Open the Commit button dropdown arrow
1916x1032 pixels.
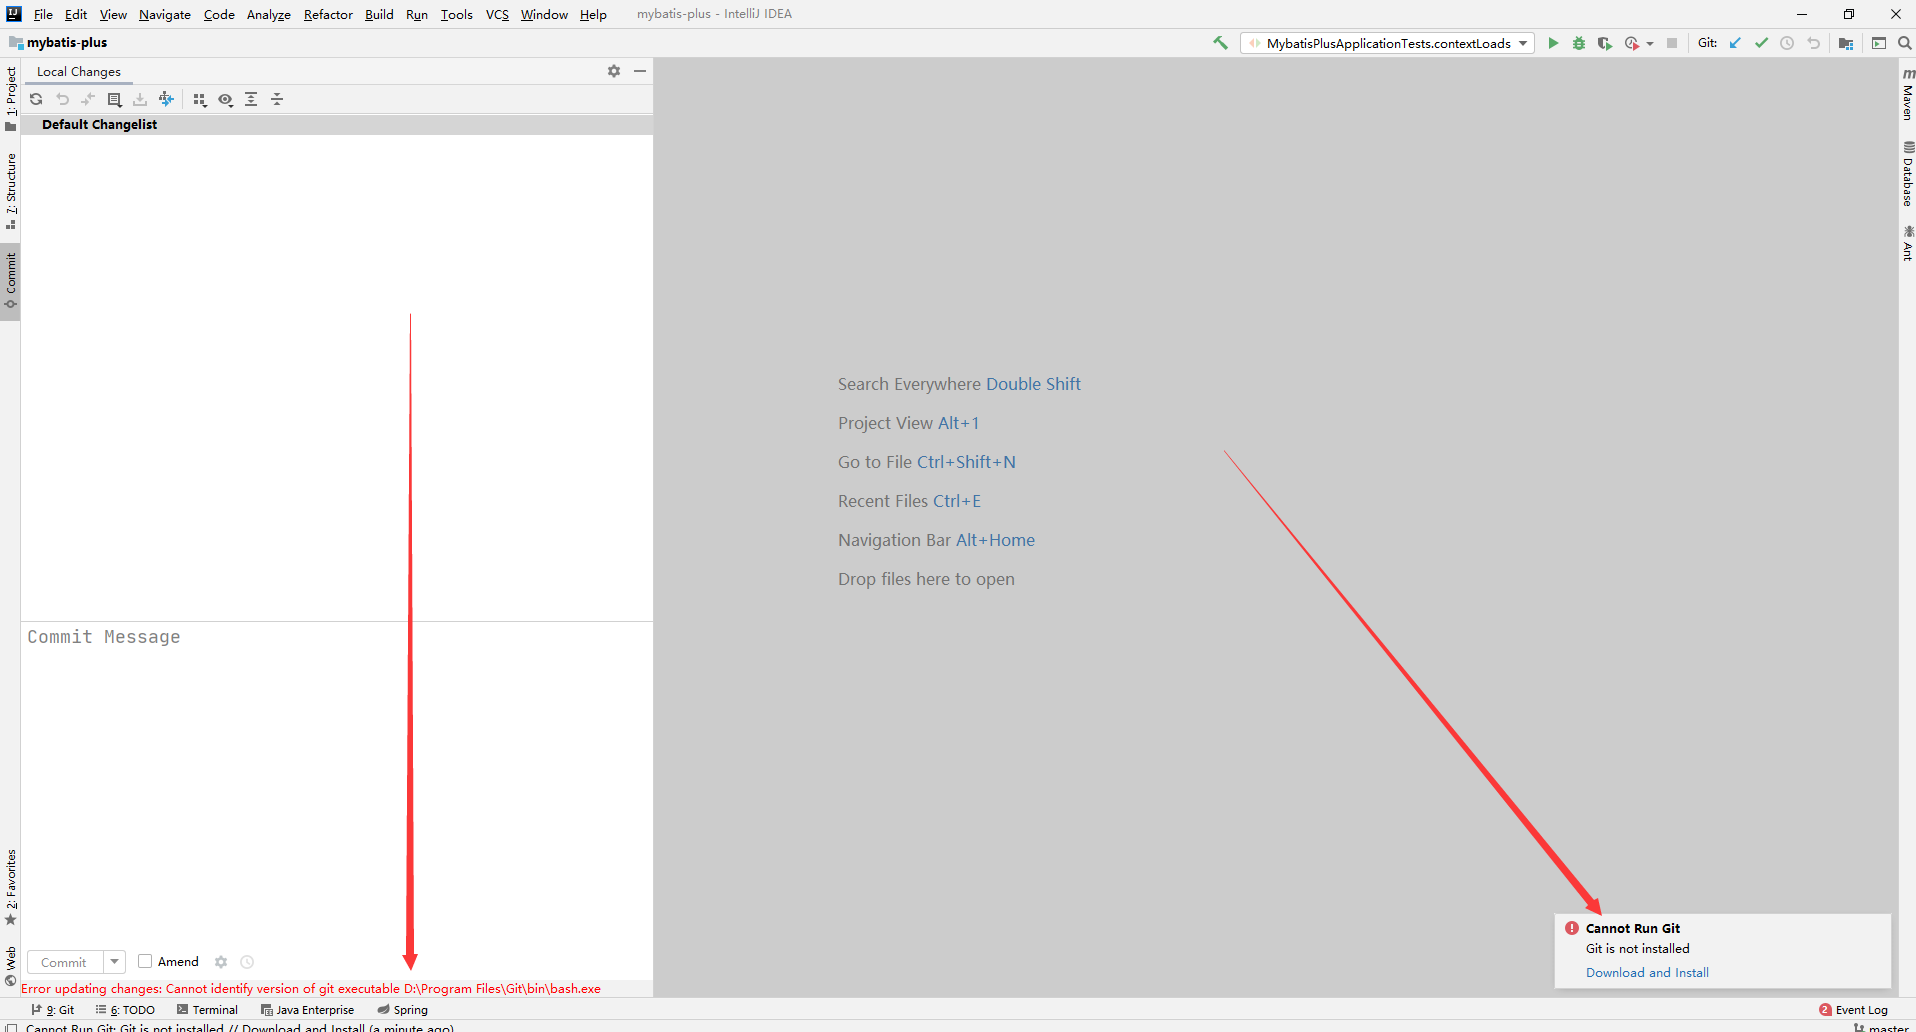coord(114,962)
